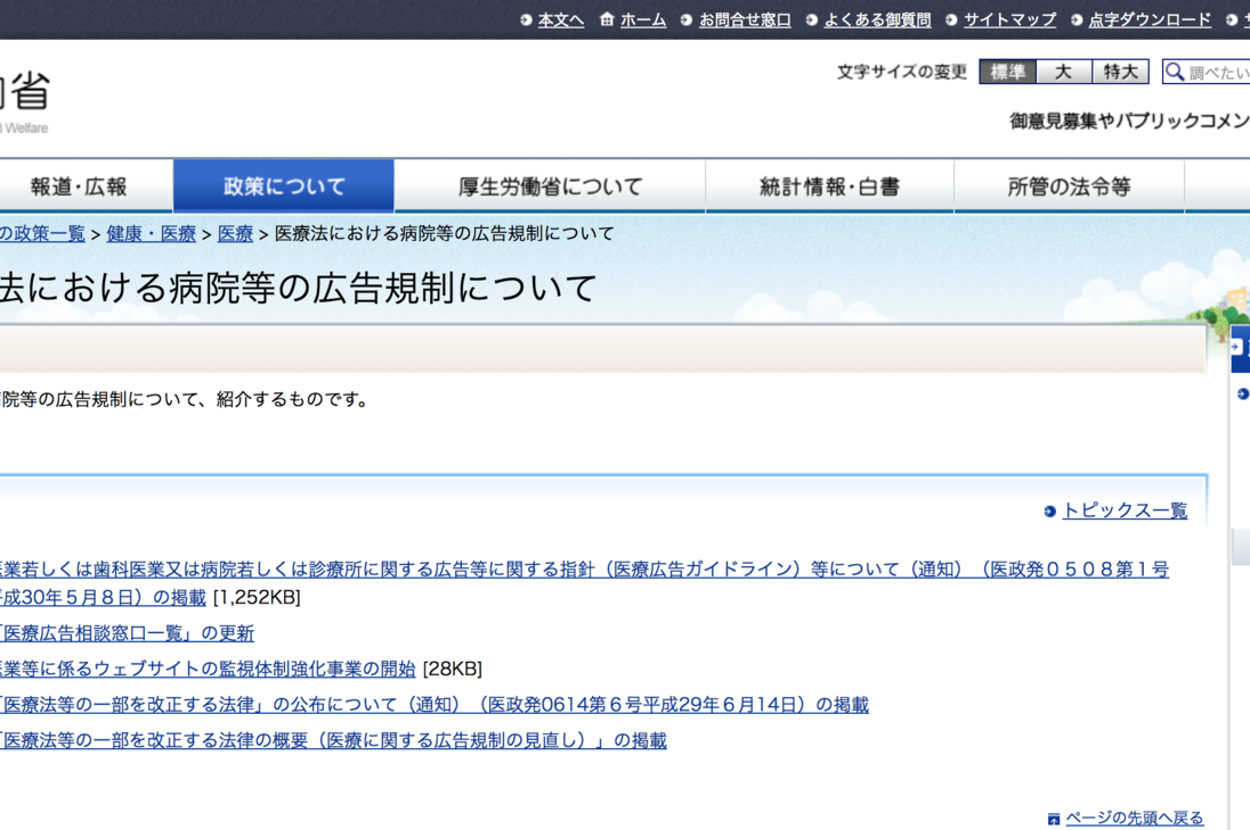Screen dimensions: 1250x830
Task: Open the 医療広告相談窓口一覧の更新 link
Action: [x=126, y=633]
